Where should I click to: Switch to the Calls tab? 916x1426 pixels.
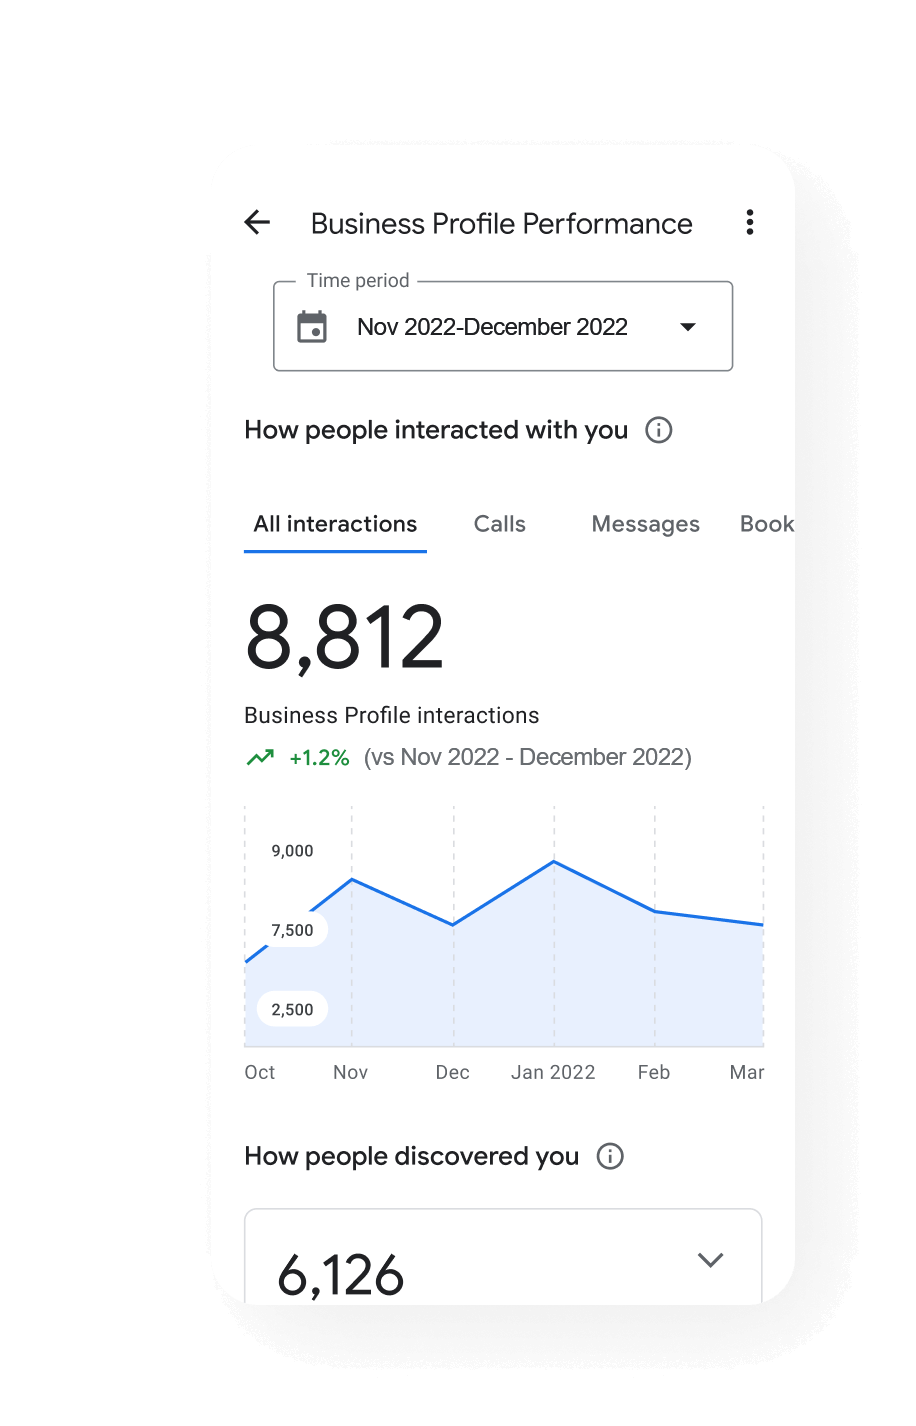click(499, 523)
